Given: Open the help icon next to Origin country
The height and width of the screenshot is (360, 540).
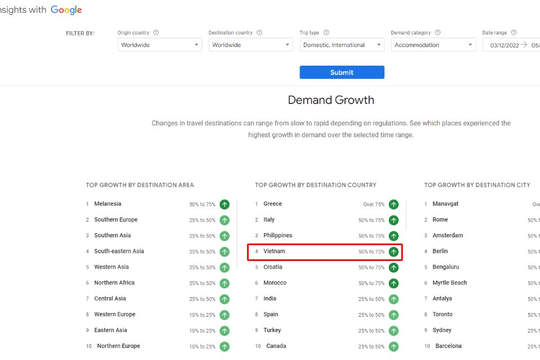Looking at the screenshot, I should (156, 32).
